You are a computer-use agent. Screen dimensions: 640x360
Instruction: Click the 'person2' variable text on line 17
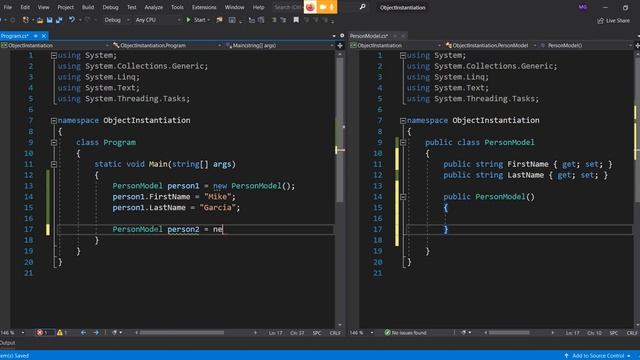(183, 229)
